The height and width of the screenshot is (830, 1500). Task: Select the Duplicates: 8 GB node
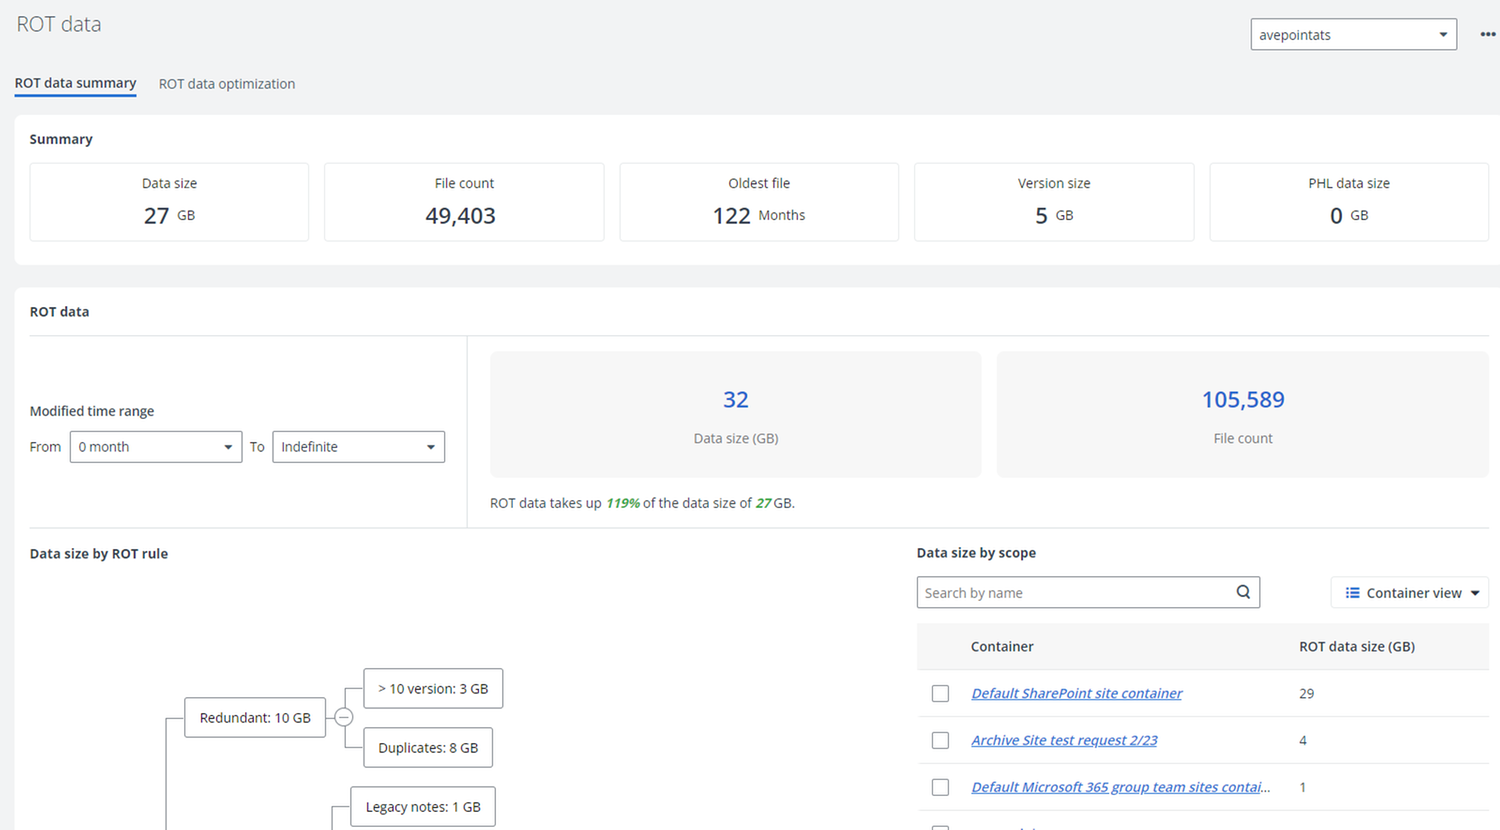click(428, 747)
